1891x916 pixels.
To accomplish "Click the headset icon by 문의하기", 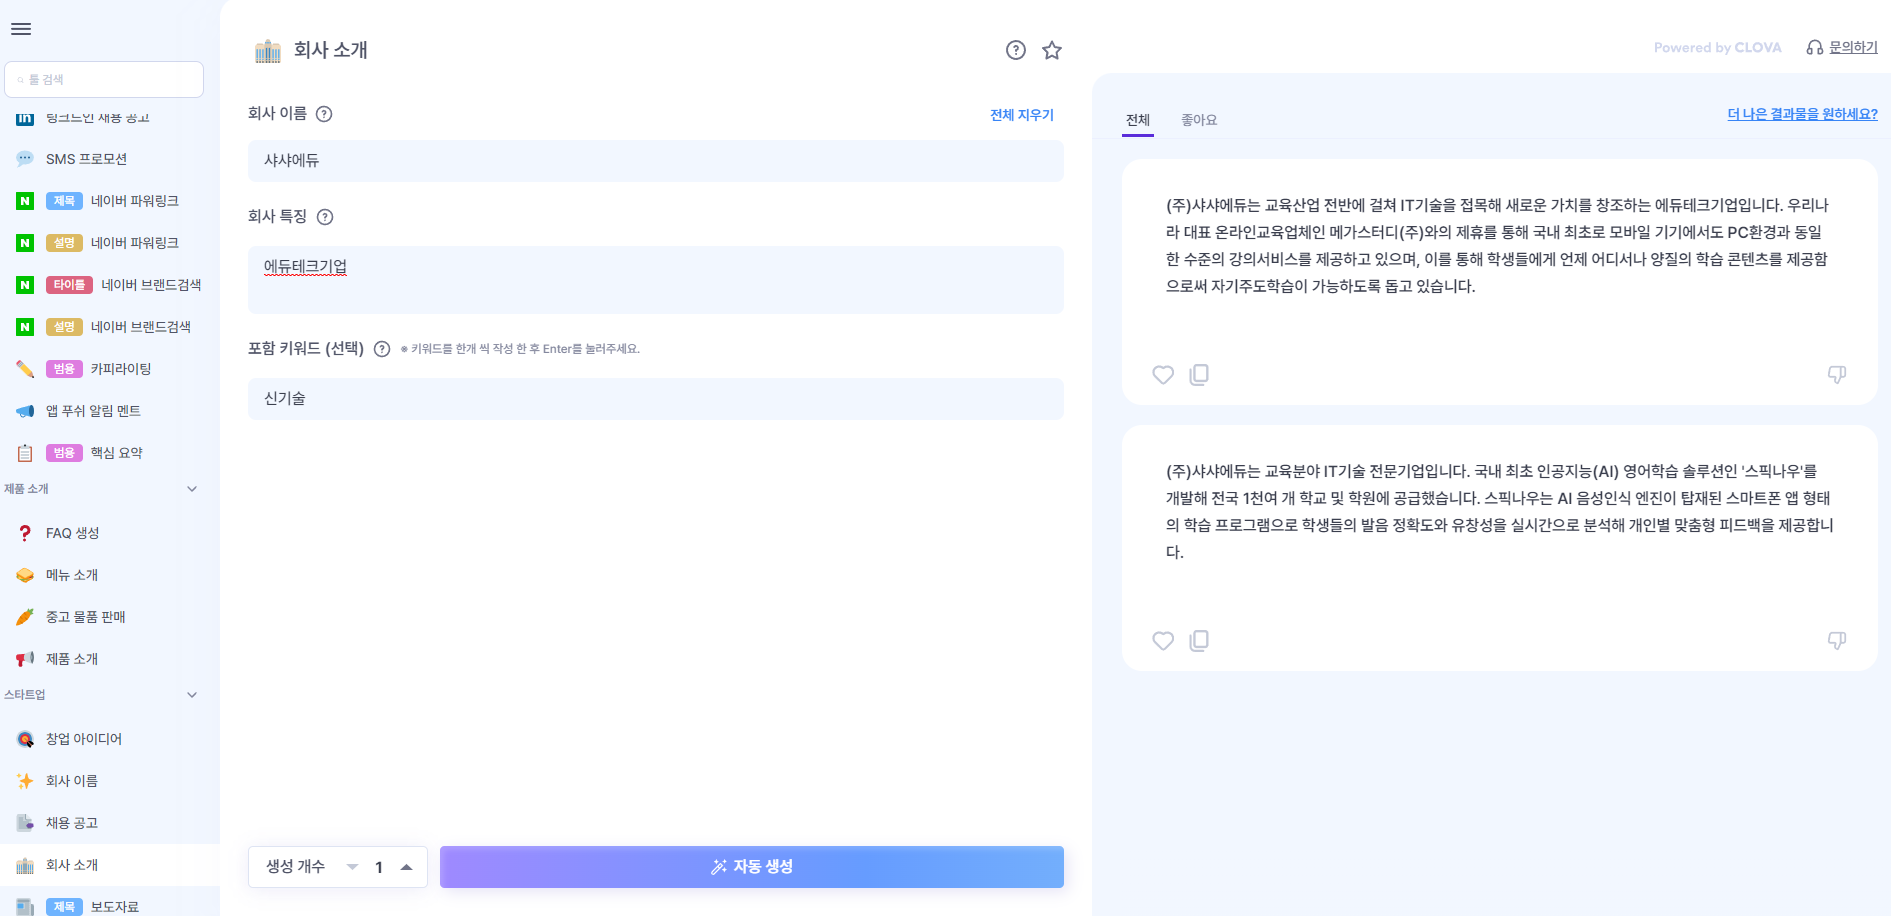I will [x=1814, y=48].
